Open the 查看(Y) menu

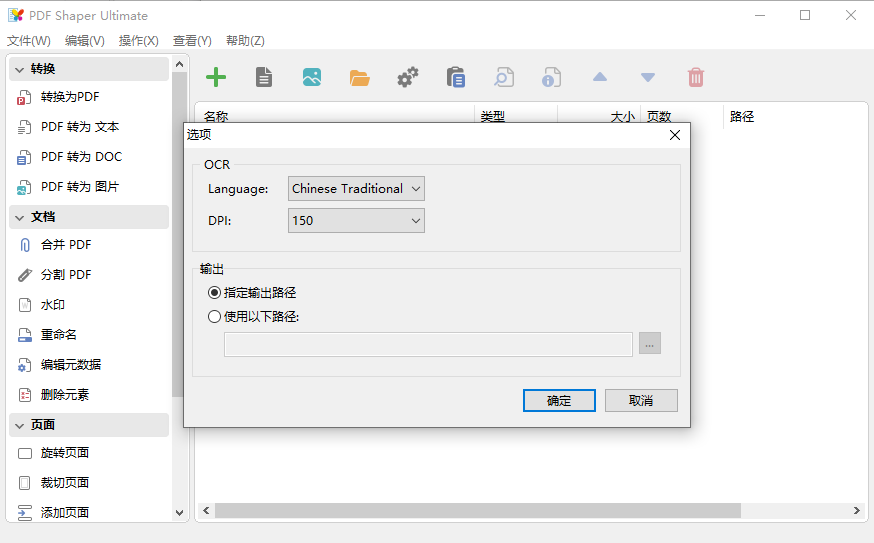[x=192, y=41]
